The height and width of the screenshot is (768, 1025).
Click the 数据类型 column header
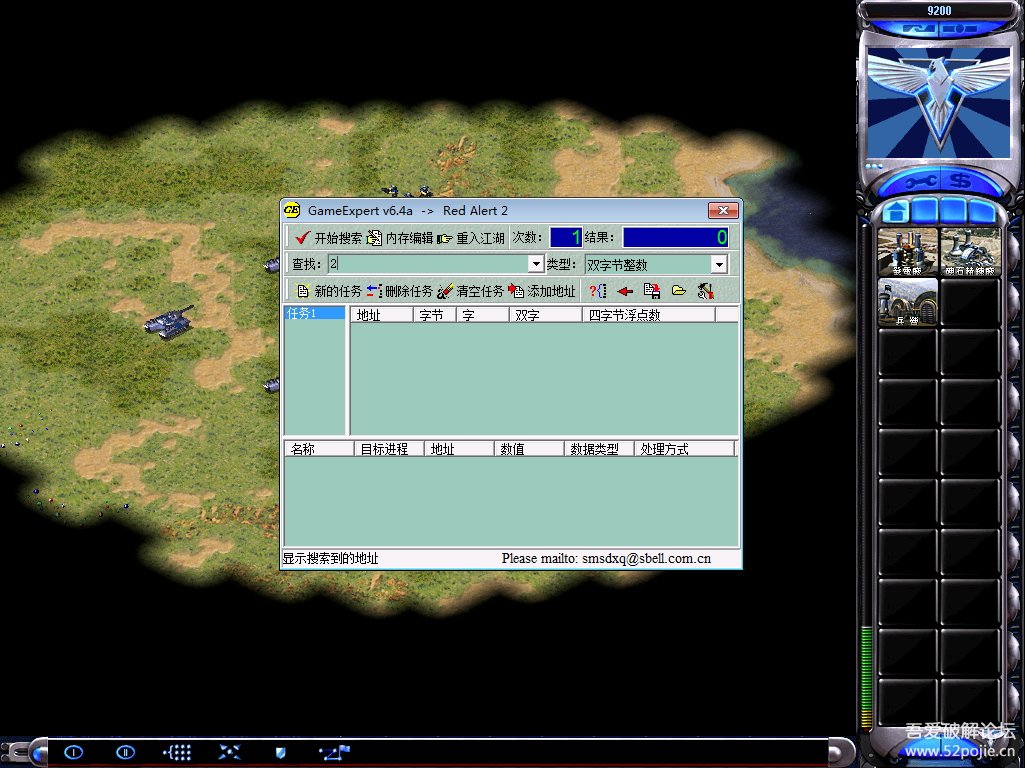[x=599, y=449]
